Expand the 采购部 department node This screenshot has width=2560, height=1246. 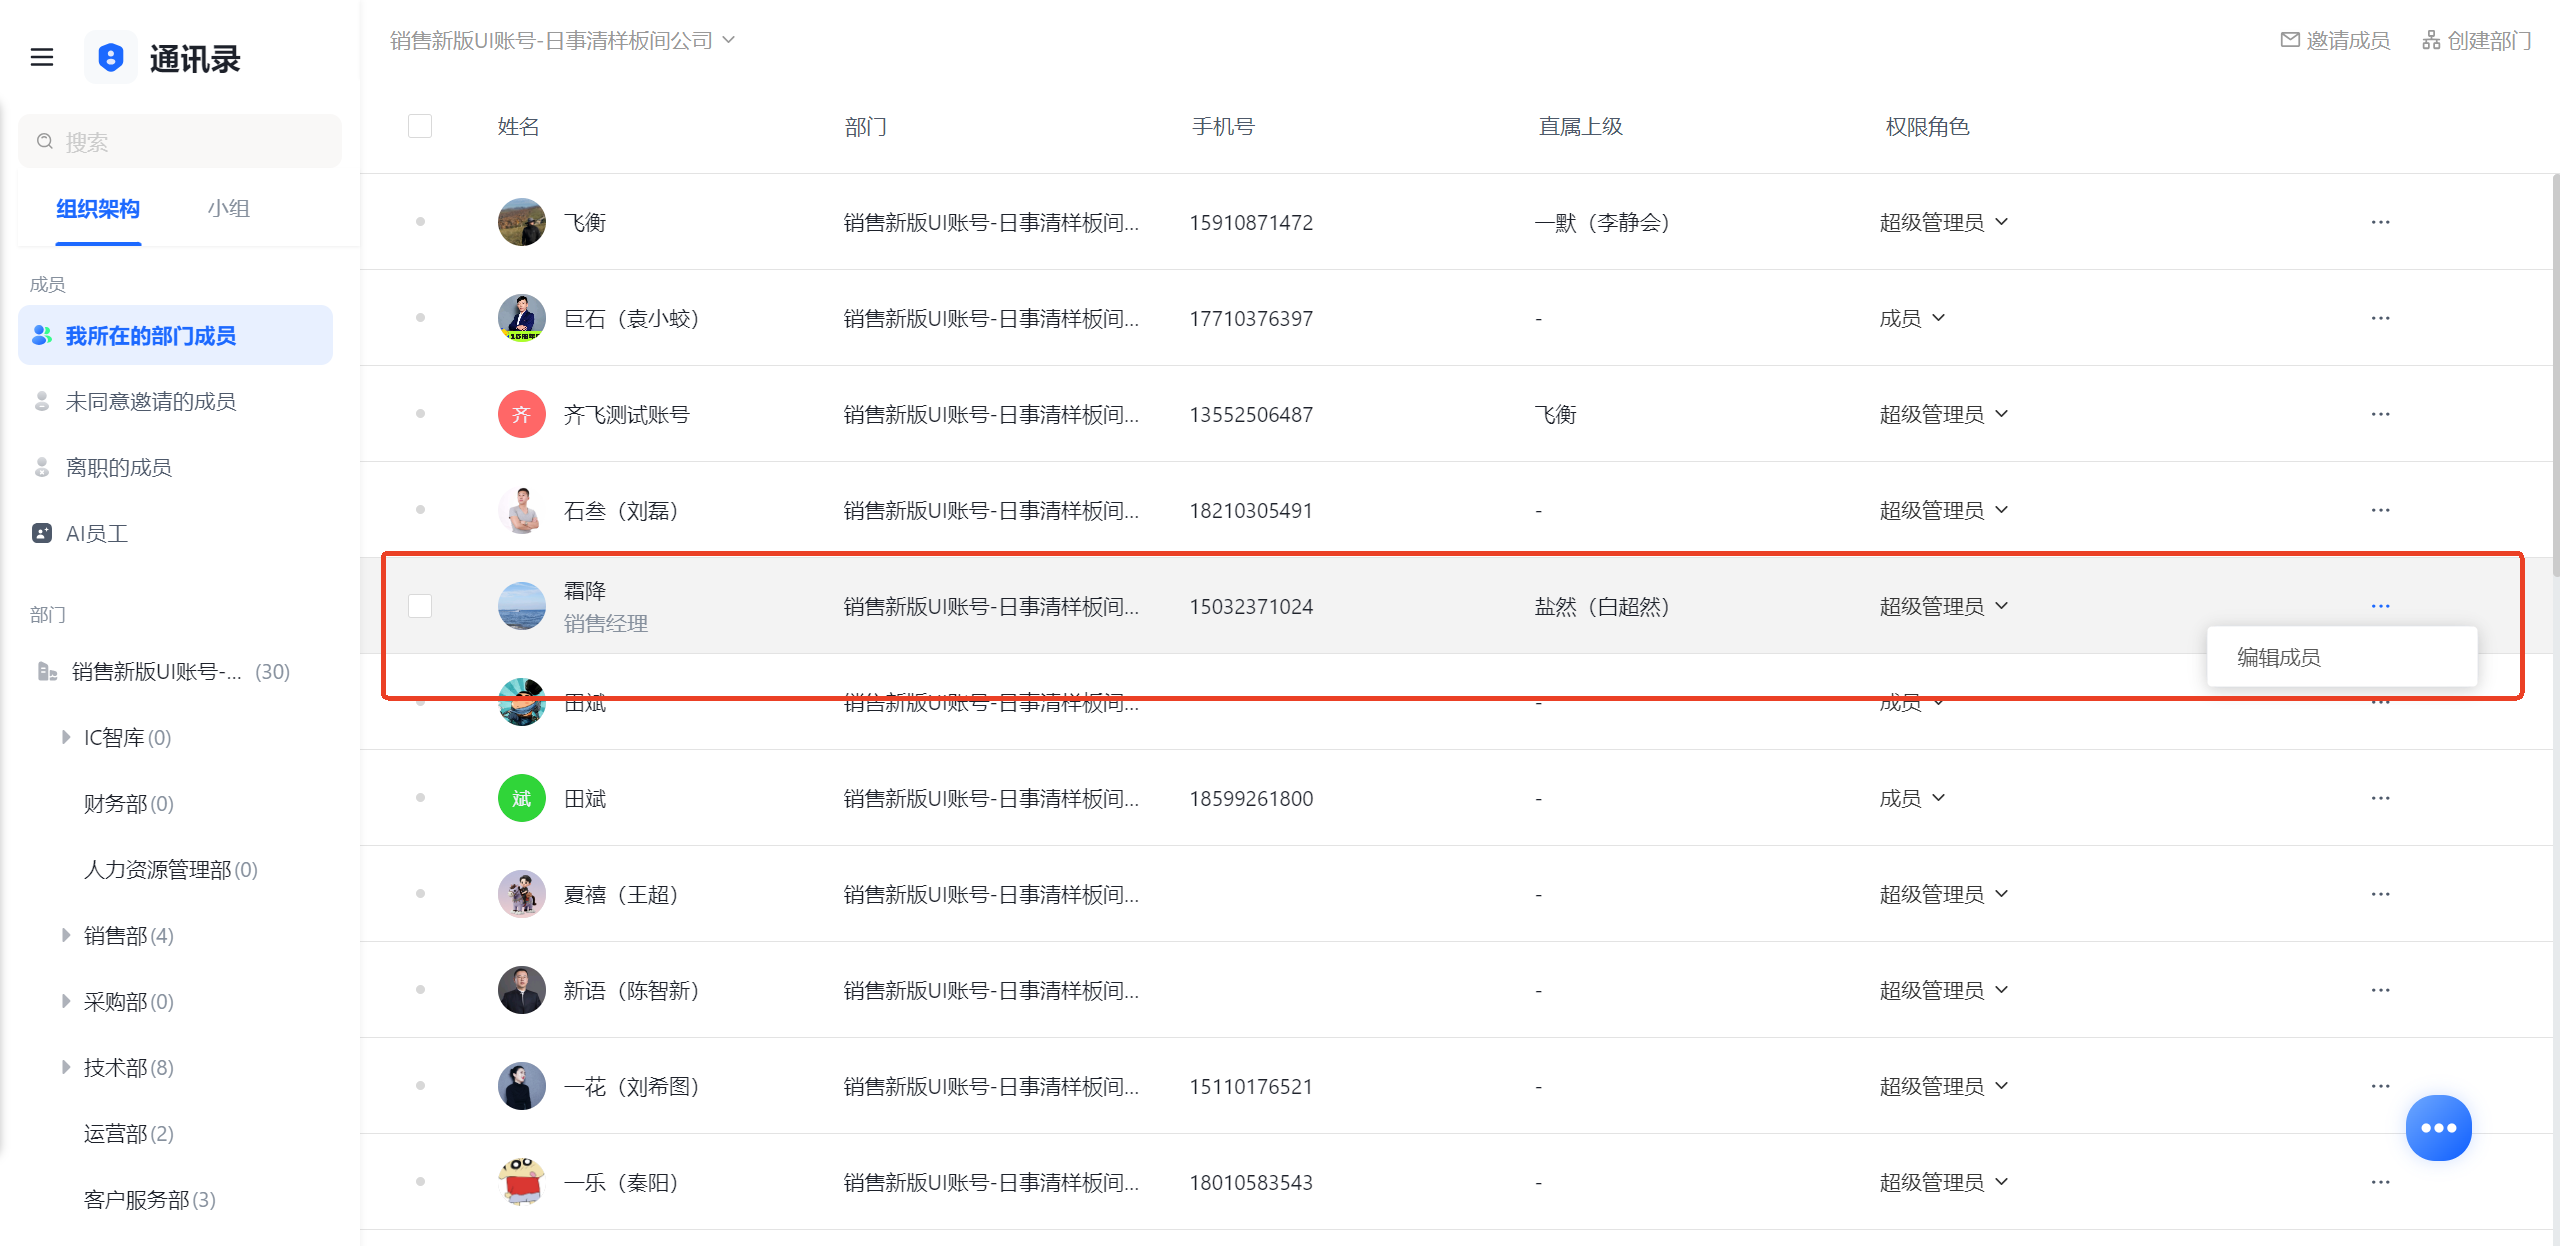[66, 1001]
